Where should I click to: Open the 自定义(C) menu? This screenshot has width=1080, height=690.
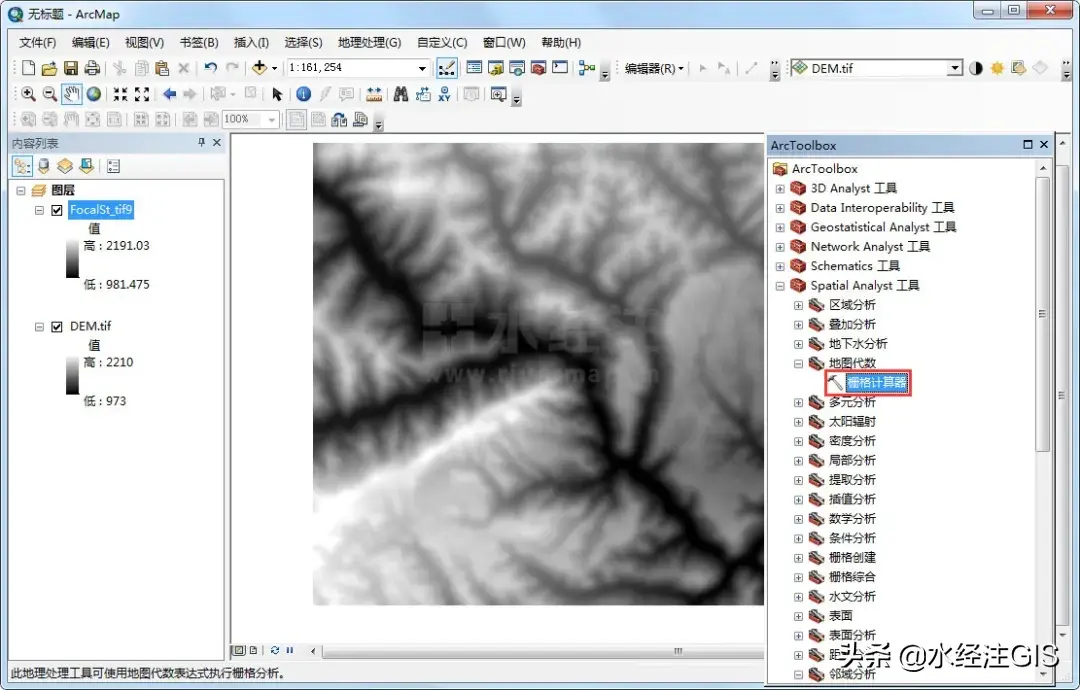pyautogui.click(x=442, y=43)
